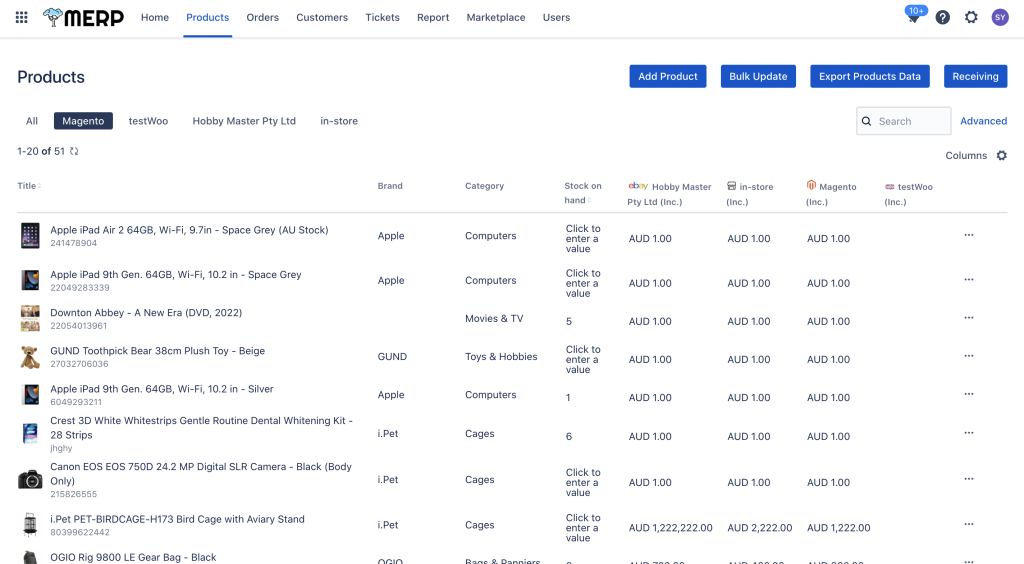The image size is (1024, 564).
Task: Open the Advanced search link
Action: (983, 121)
